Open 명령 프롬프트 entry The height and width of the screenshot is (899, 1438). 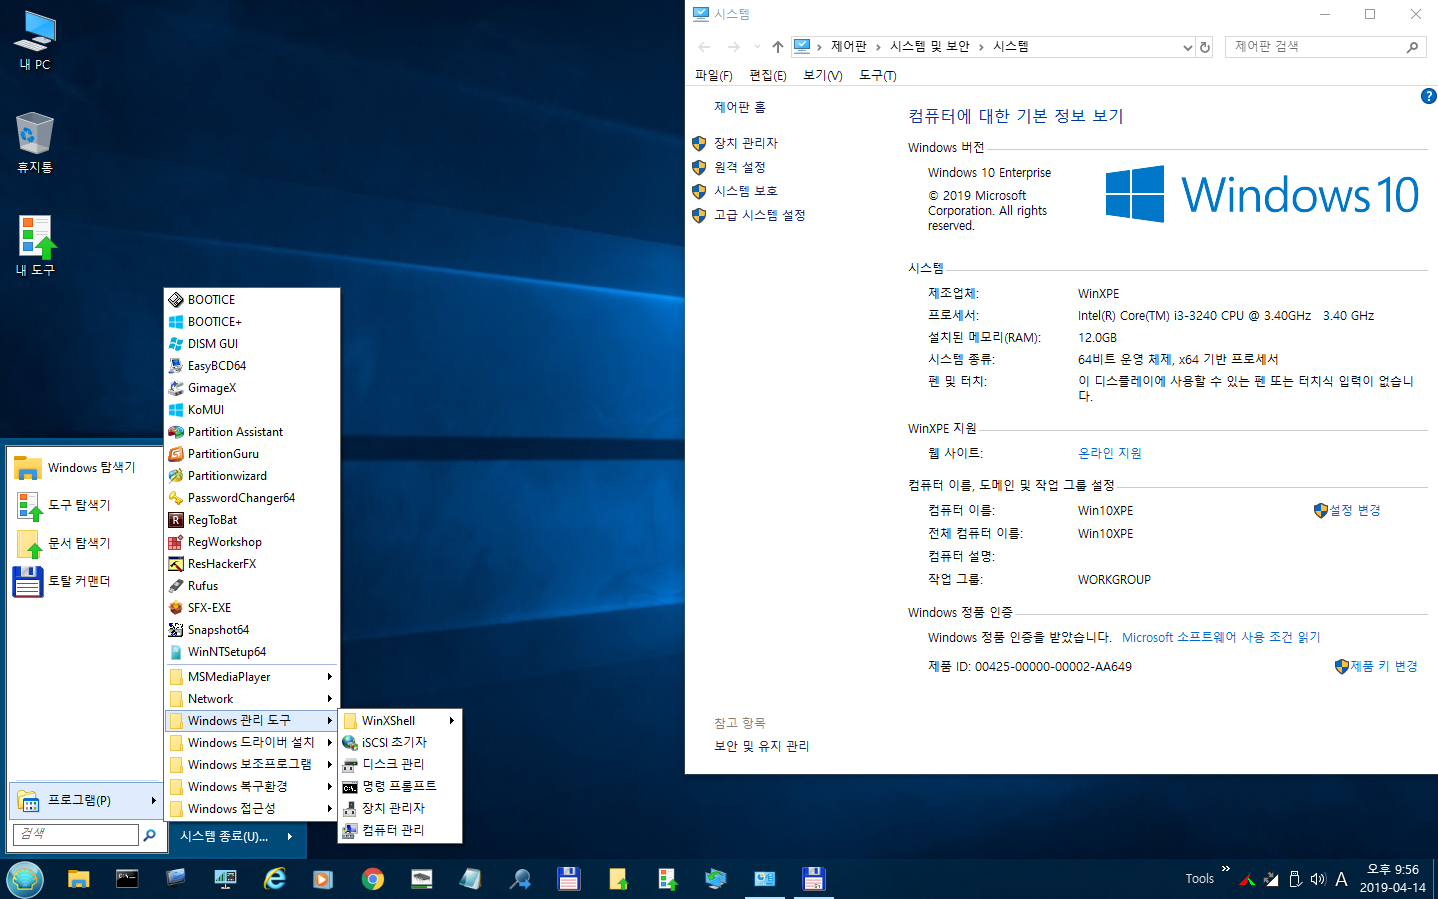pyautogui.click(x=400, y=786)
